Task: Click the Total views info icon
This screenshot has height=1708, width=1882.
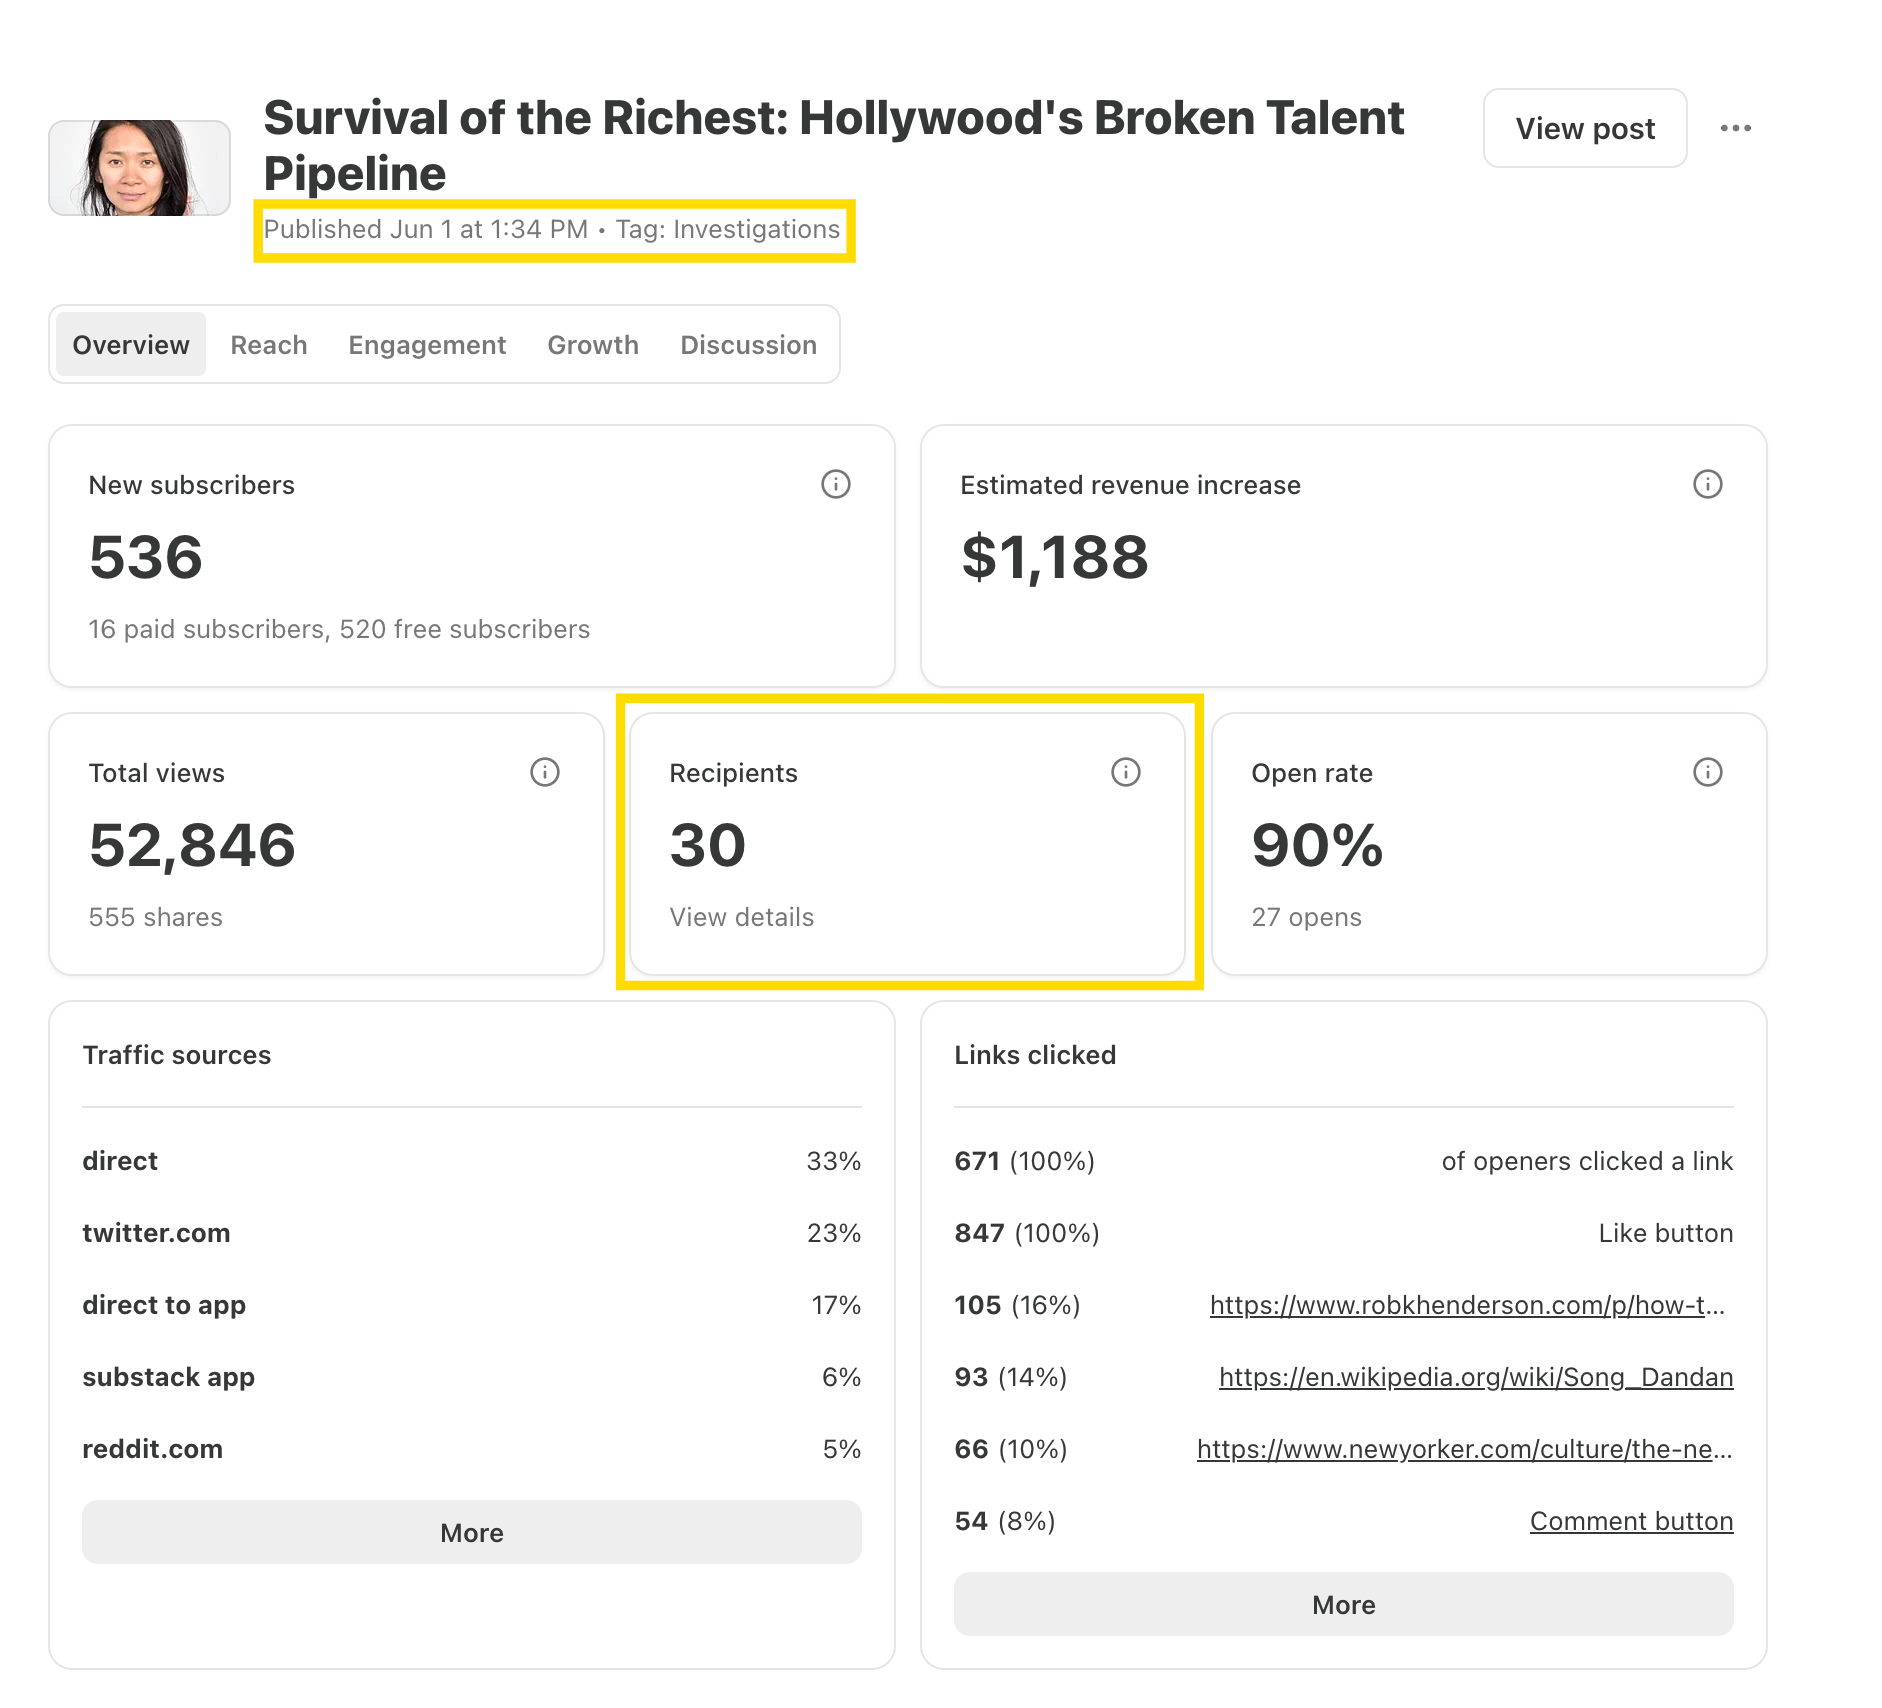Action: [x=545, y=772]
